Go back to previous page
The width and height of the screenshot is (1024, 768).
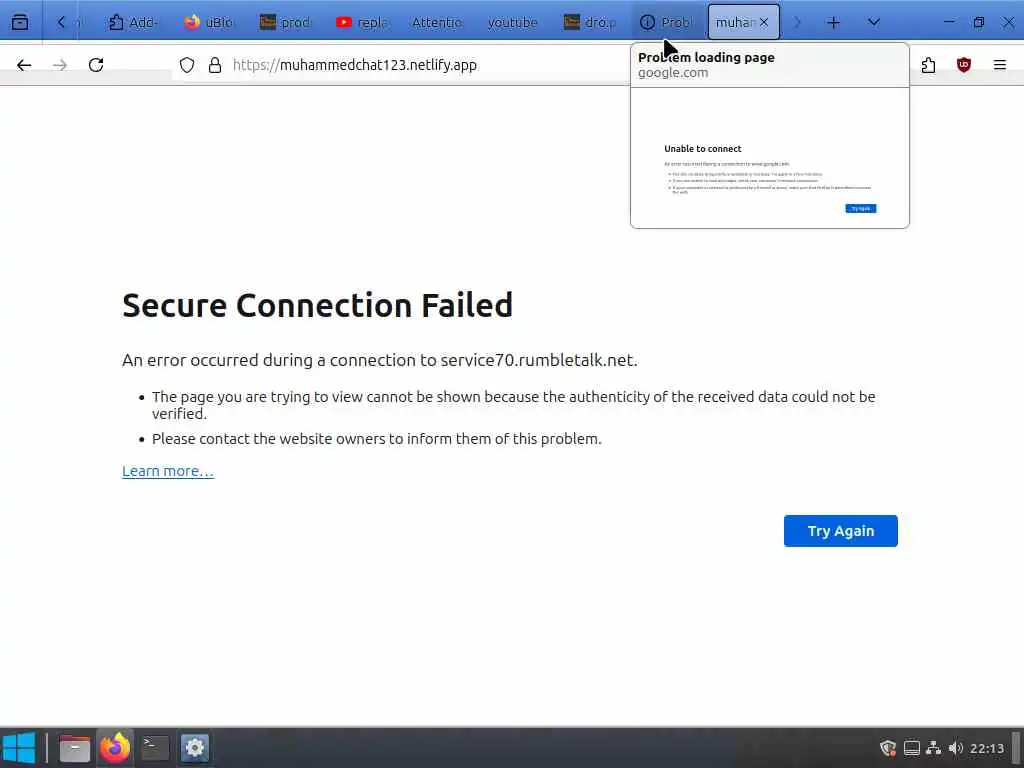coord(24,65)
